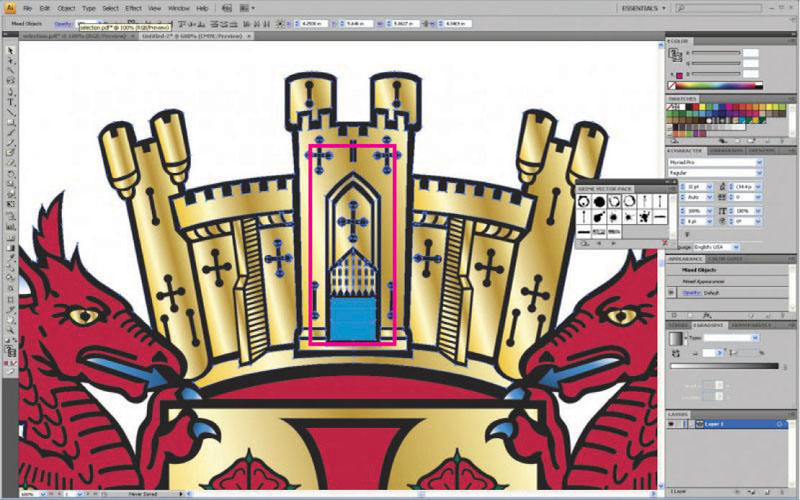Click the fill and stroke proxy in Color panel
800x500 pixels.
tap(675, 55)
